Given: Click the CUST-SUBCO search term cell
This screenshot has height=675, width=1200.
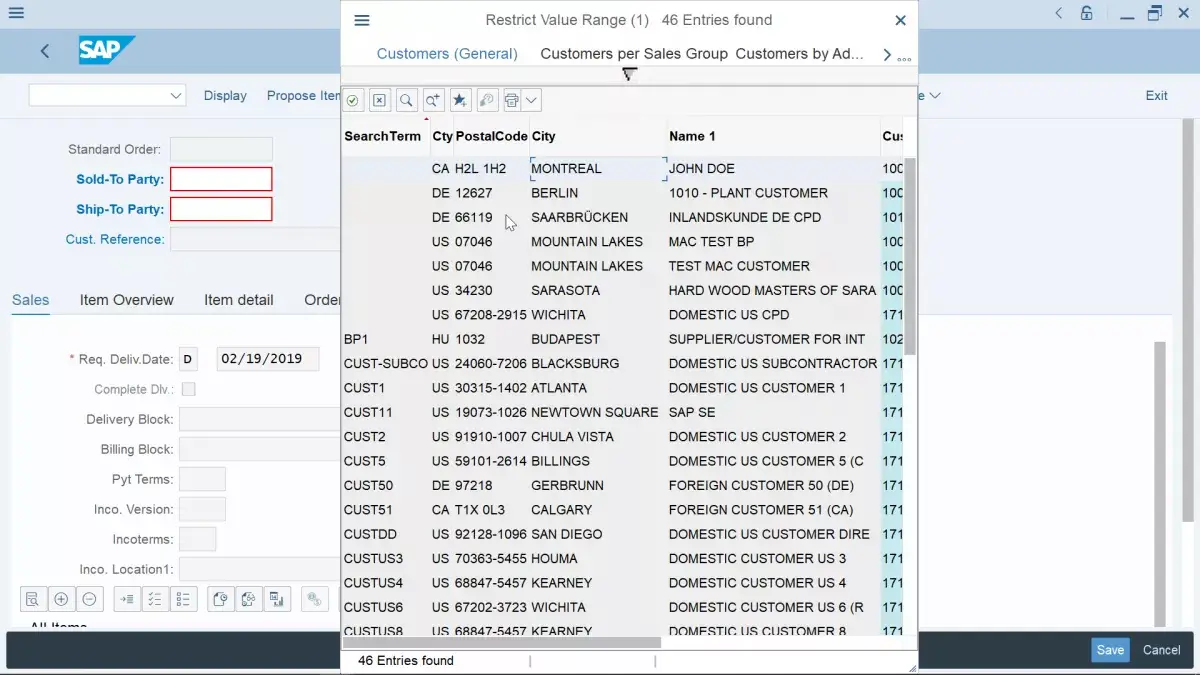Looking at the screenshot, I should point(386,364).
